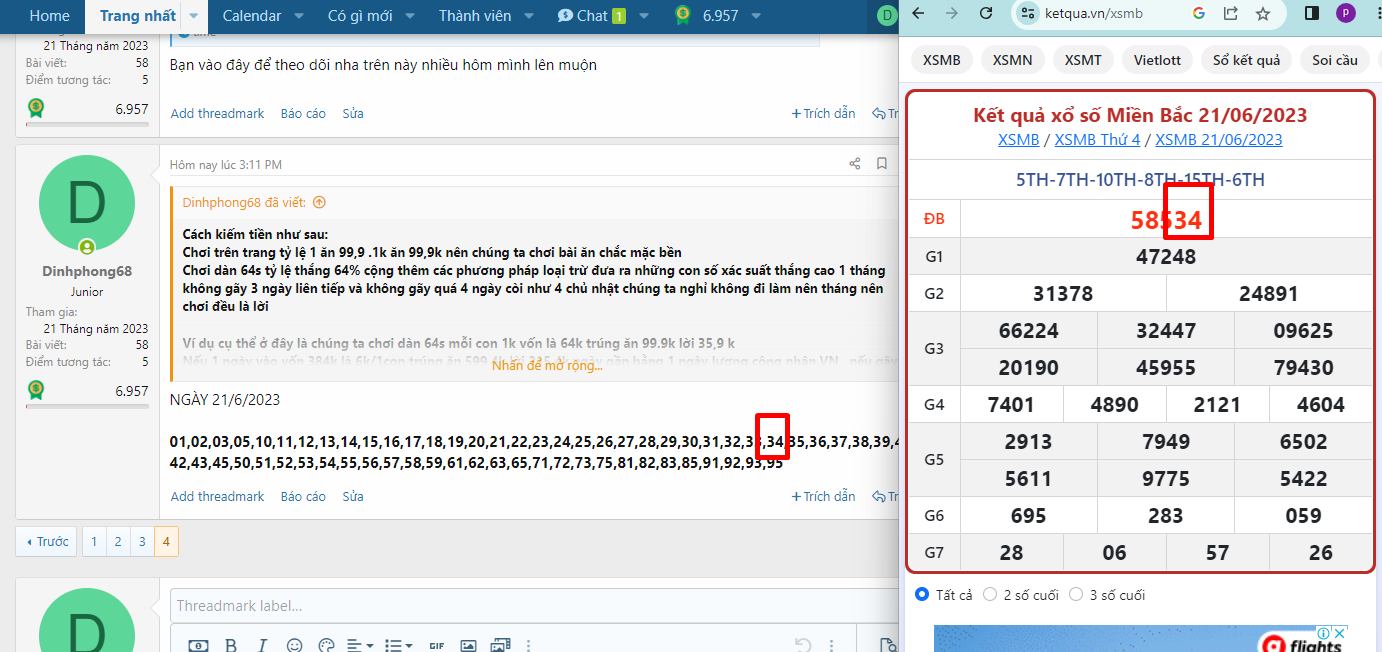Image resolution: width=1382 pixels, height=652 pixels.
Task: Click the Threadmark label input field
Action: click(x=534, y=605)
